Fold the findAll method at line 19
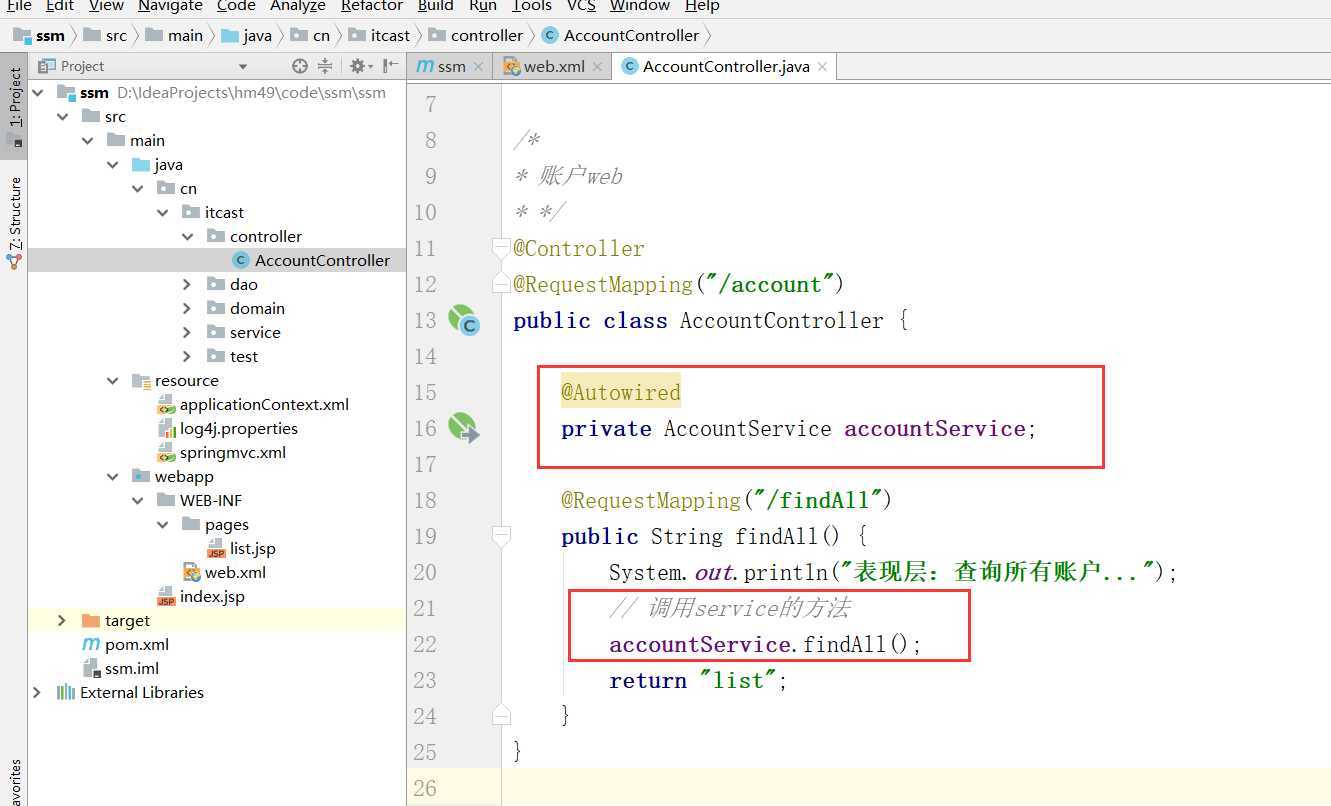The image size is (1331, 806). tap(501, 536)
